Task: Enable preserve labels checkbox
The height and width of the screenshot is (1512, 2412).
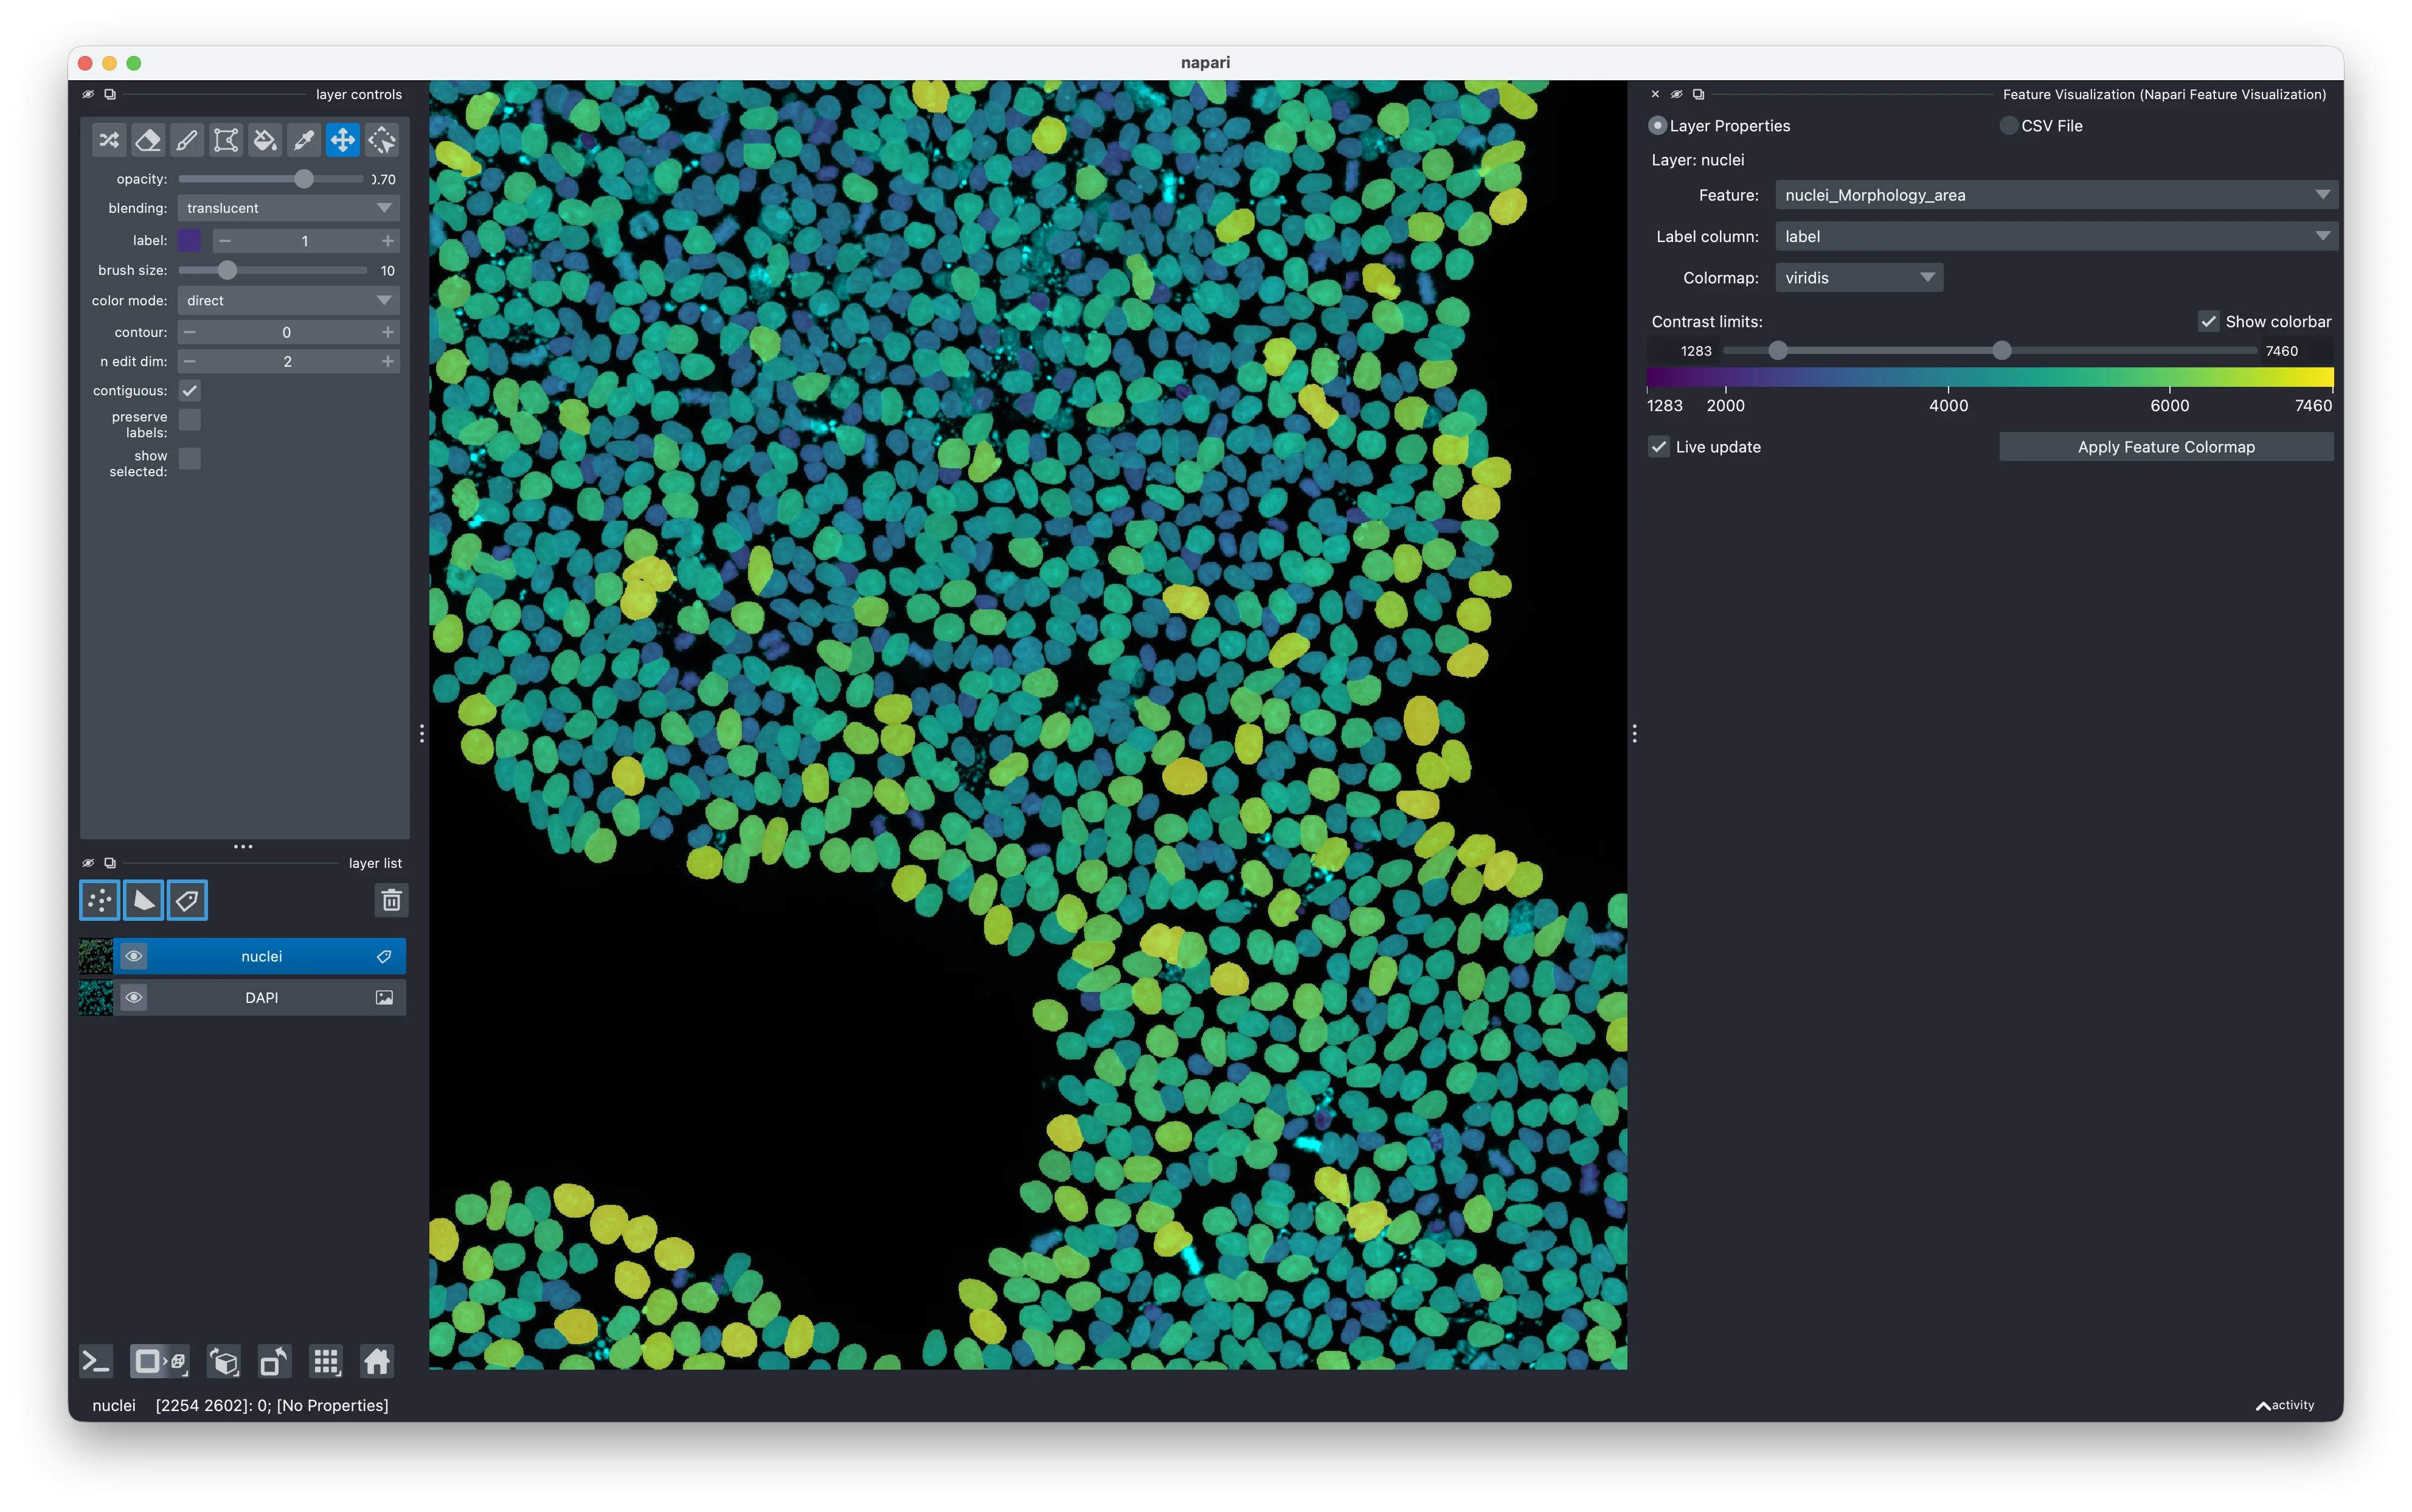Action: click(x=190, y=420)
